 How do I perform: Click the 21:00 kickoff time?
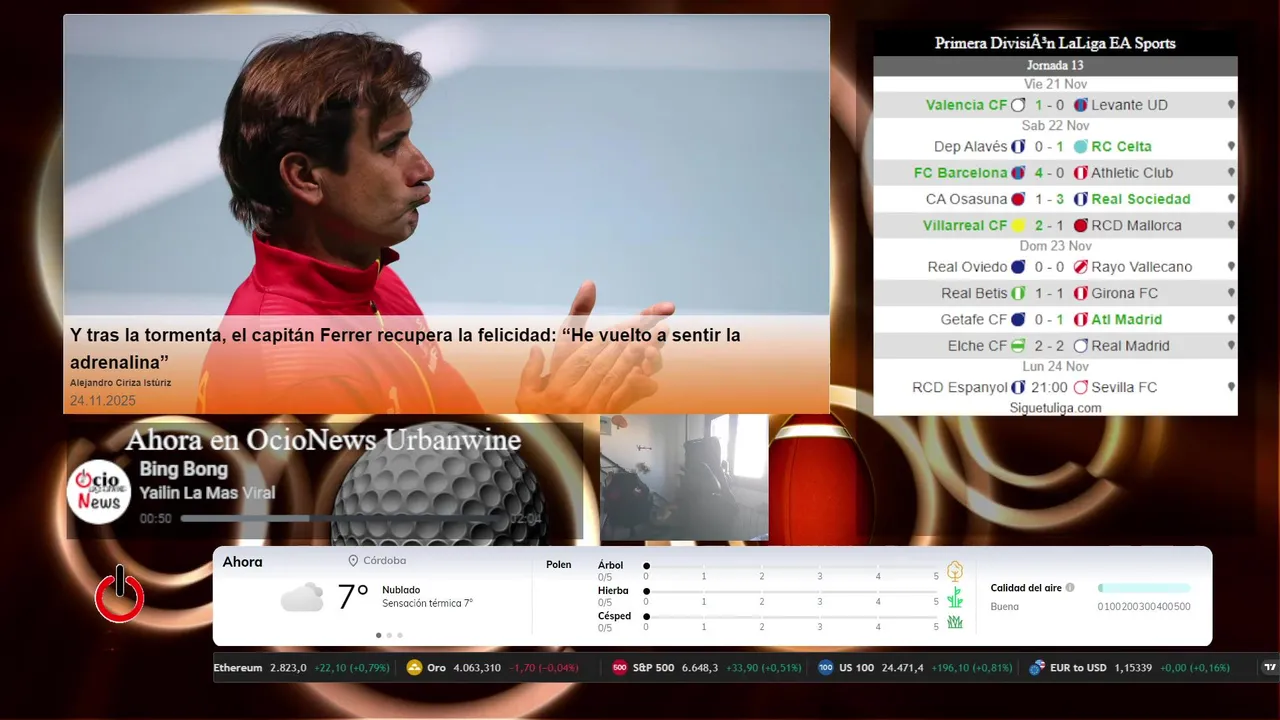point(1049,387)
